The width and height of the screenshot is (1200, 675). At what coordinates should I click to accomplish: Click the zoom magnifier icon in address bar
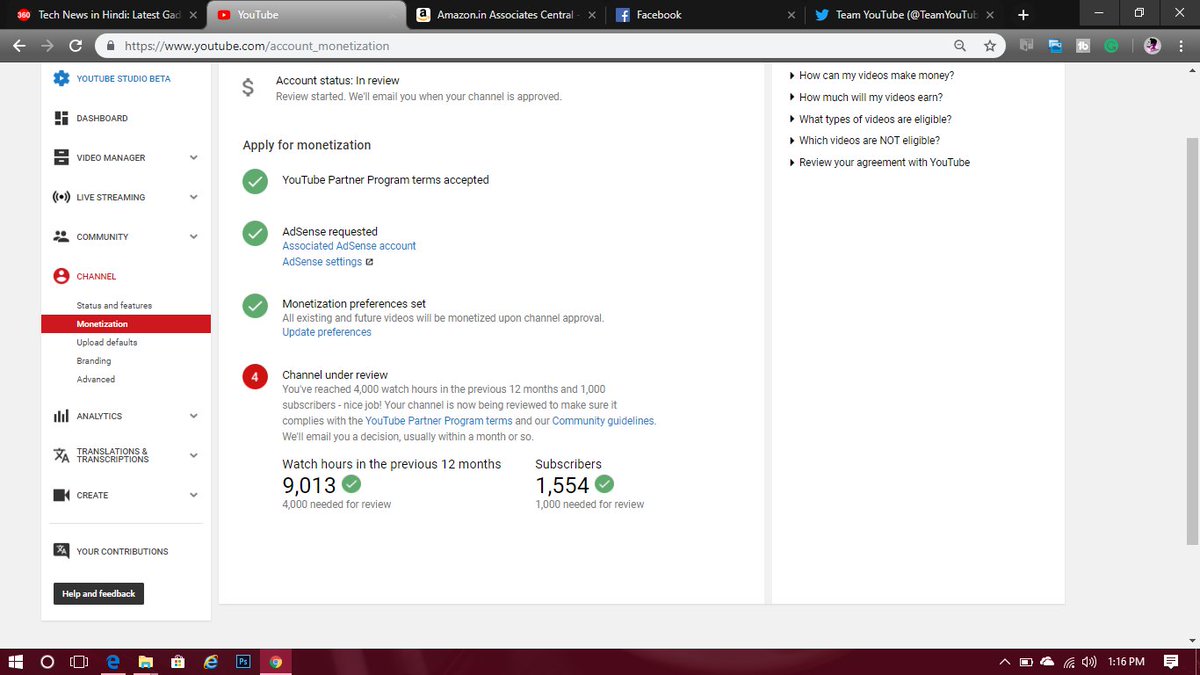960,46
